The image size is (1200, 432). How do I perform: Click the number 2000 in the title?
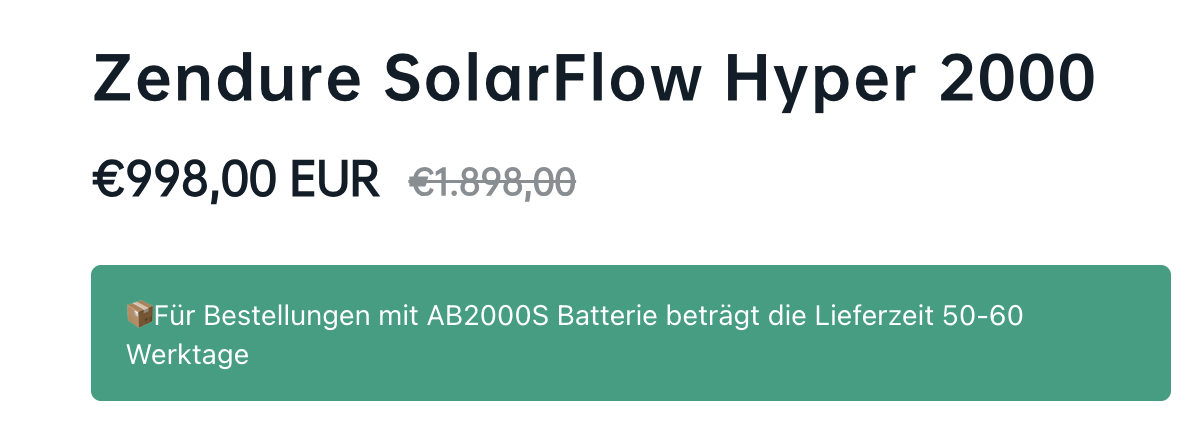[1018, 79]
